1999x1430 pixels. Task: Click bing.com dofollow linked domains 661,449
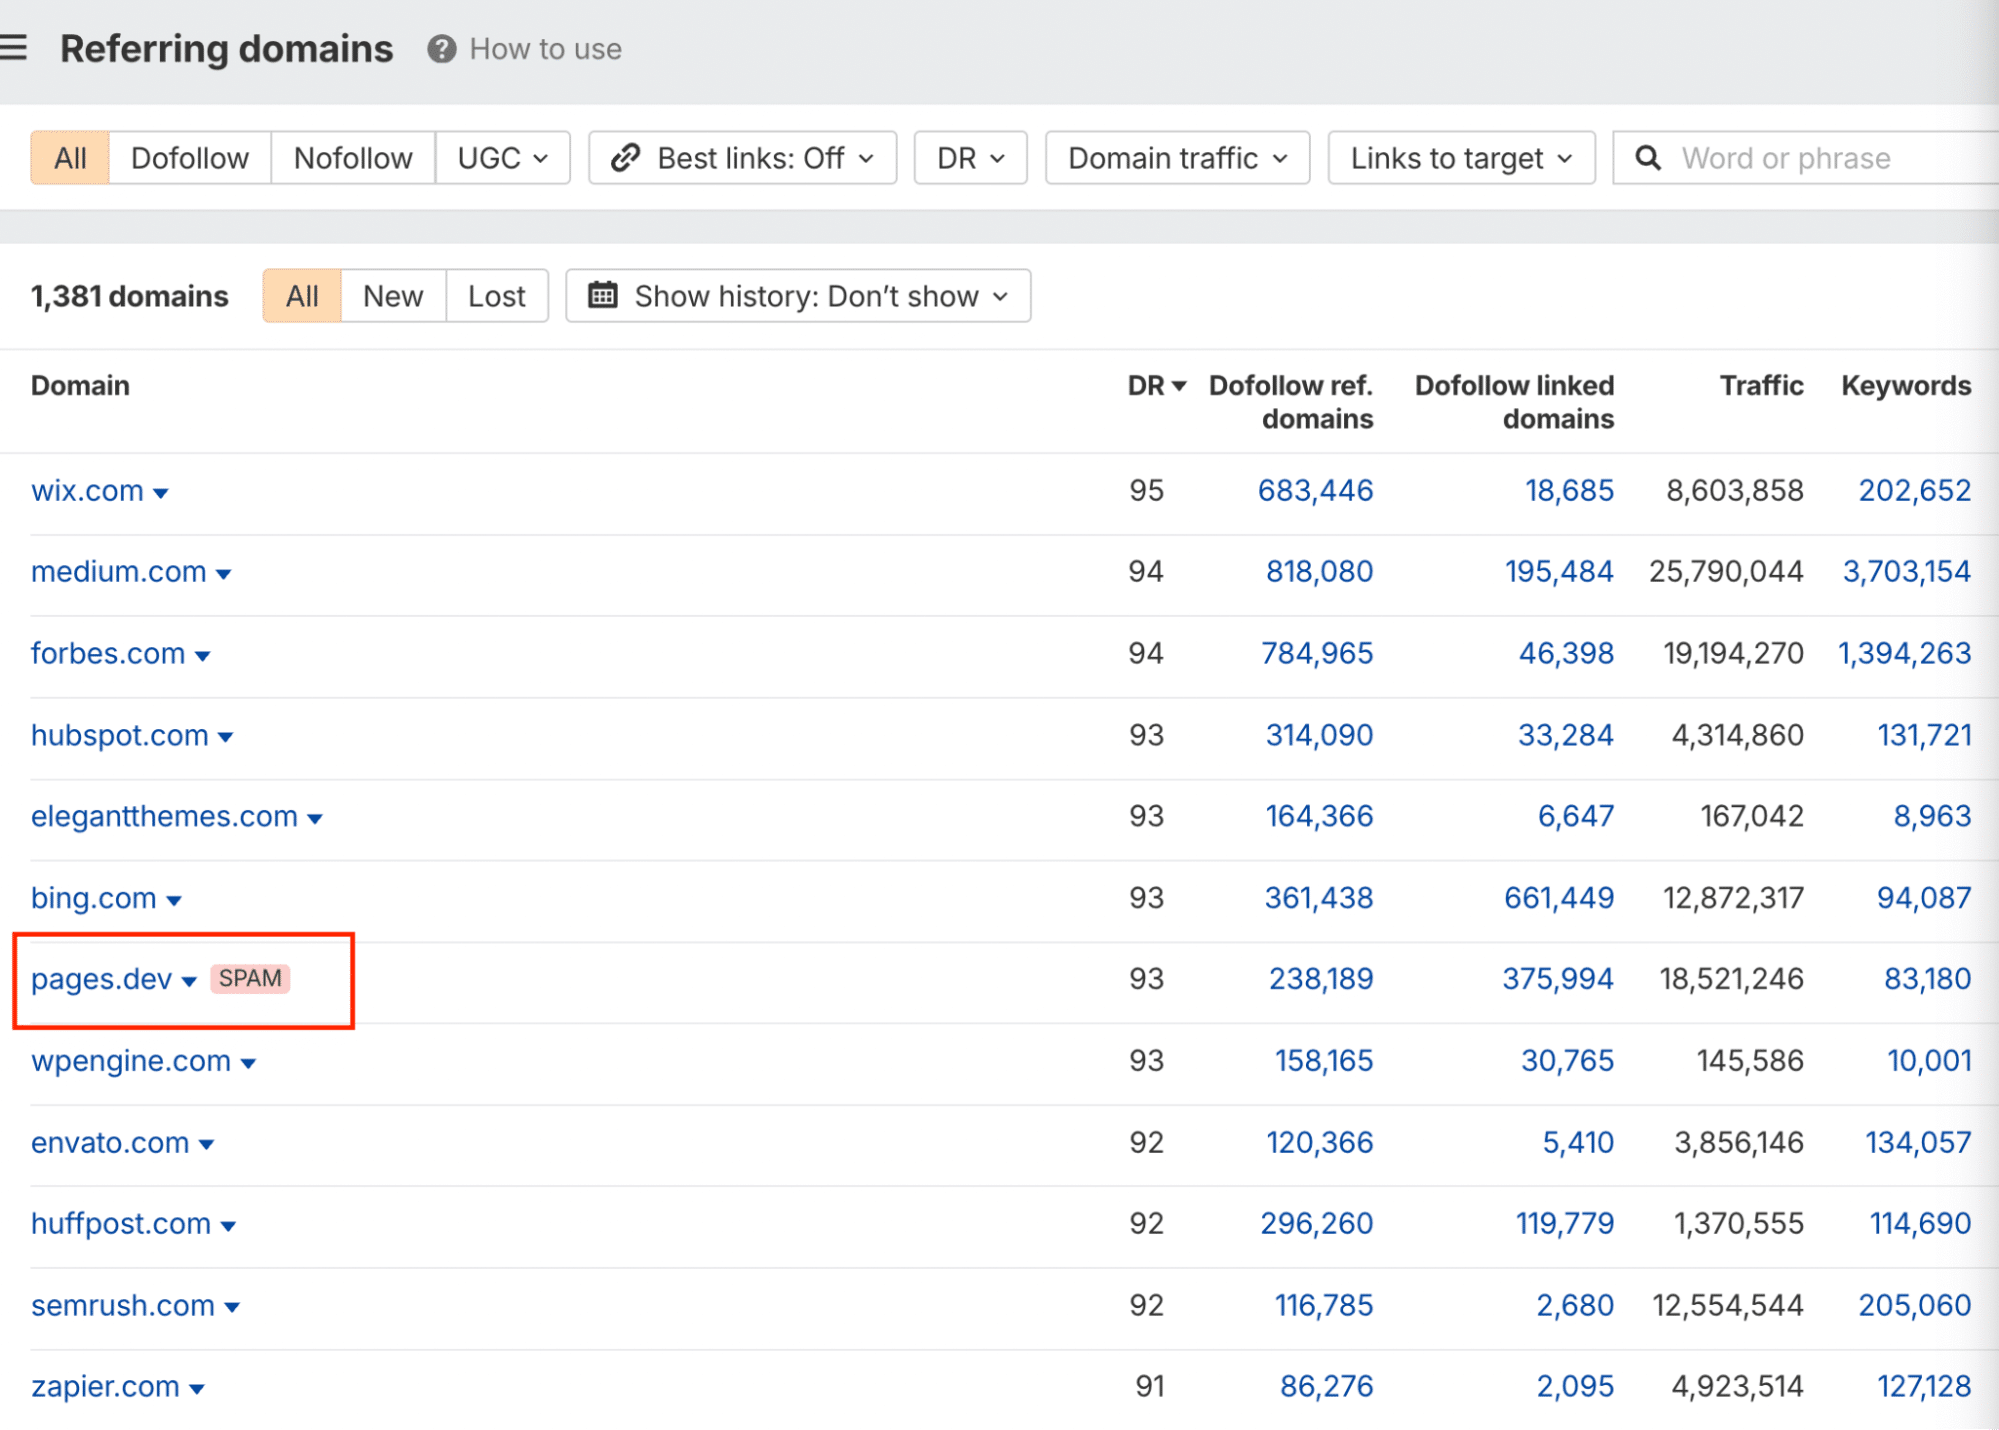click(1559, 899)
